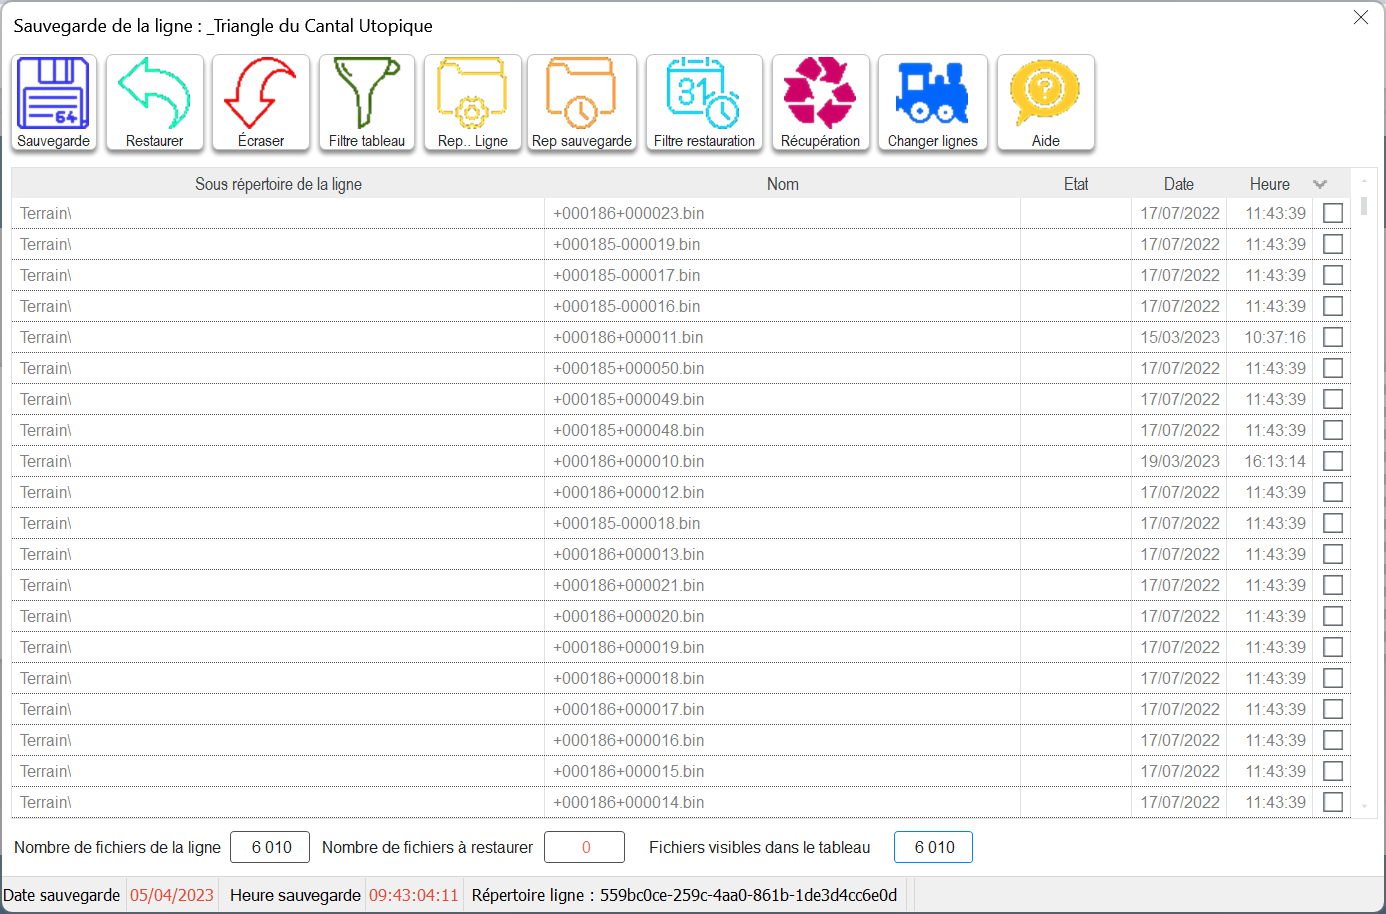Check the box for +000186+000023.bin
The width and height of the screenshot is (1386, 914).
click(x=1333, y=213)
